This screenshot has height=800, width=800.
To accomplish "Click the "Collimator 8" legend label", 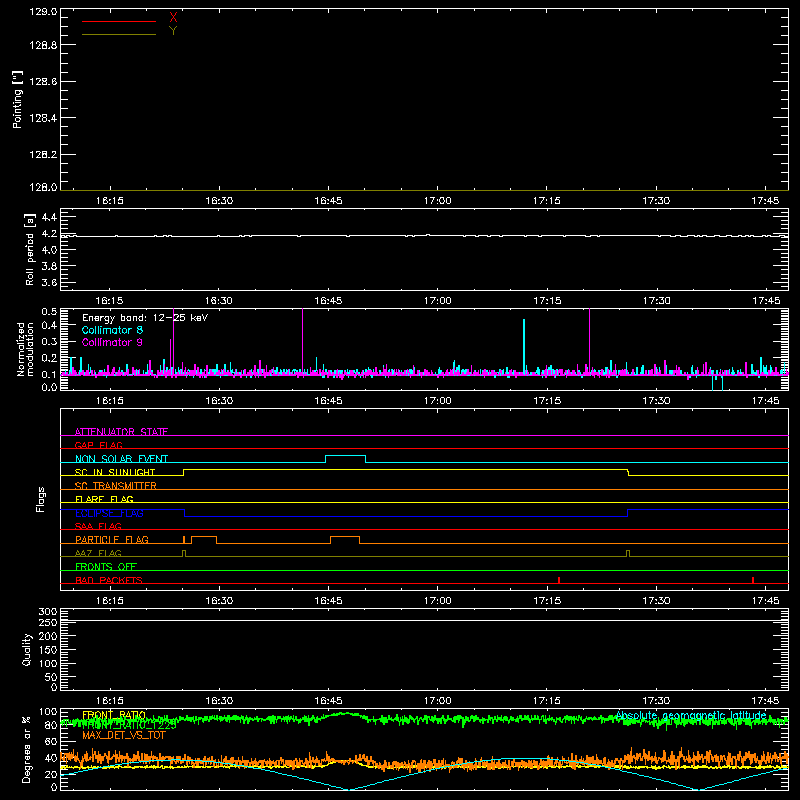I will click(x=112, y=330).
